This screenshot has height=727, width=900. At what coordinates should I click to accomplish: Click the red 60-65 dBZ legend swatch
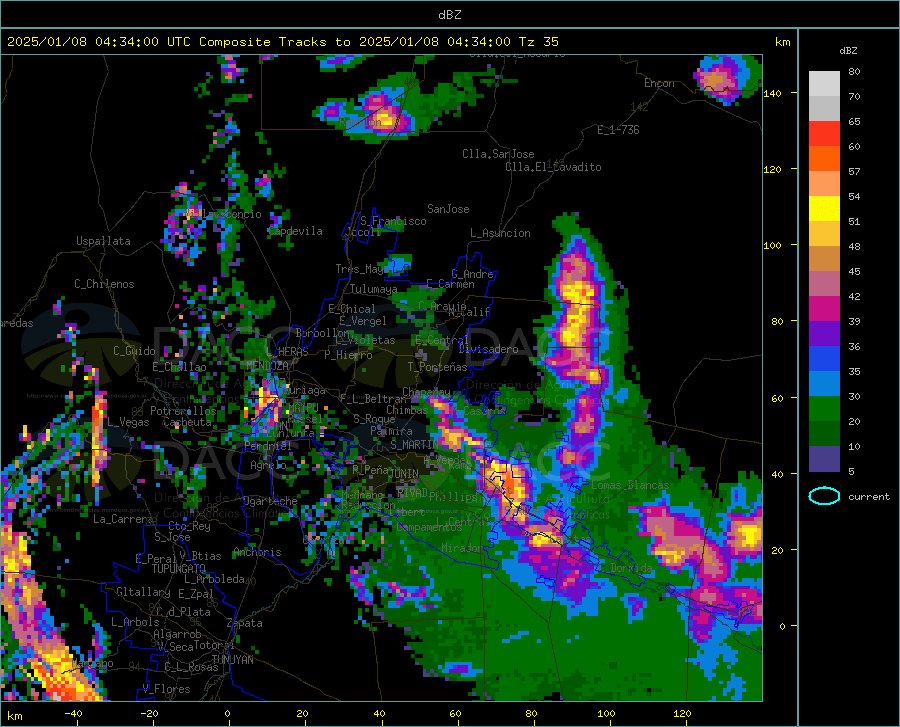point(824,134)
